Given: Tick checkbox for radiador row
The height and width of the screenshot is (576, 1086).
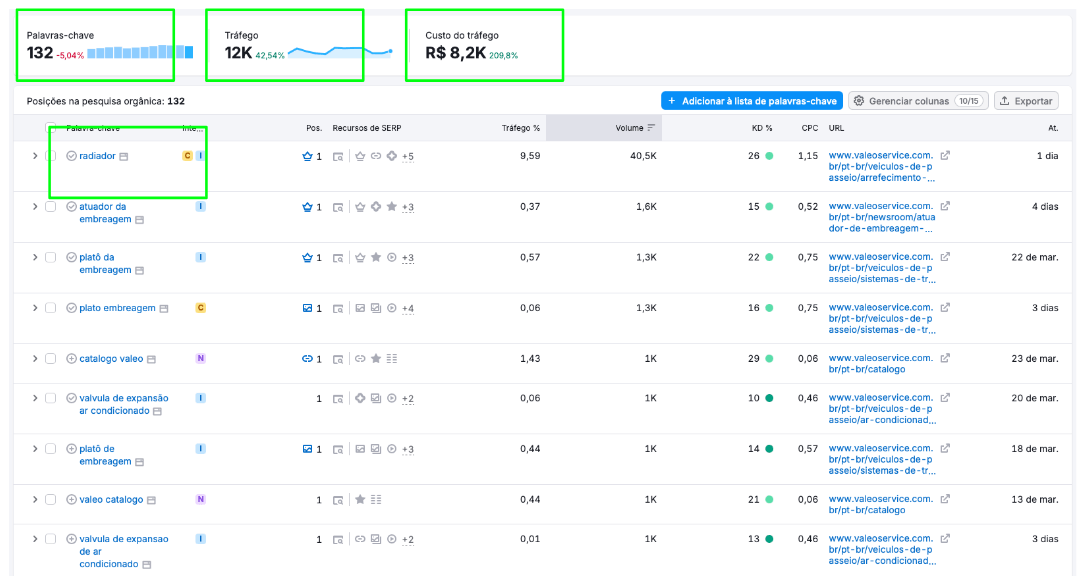Looking at the screenshot, I should [51, 156].
